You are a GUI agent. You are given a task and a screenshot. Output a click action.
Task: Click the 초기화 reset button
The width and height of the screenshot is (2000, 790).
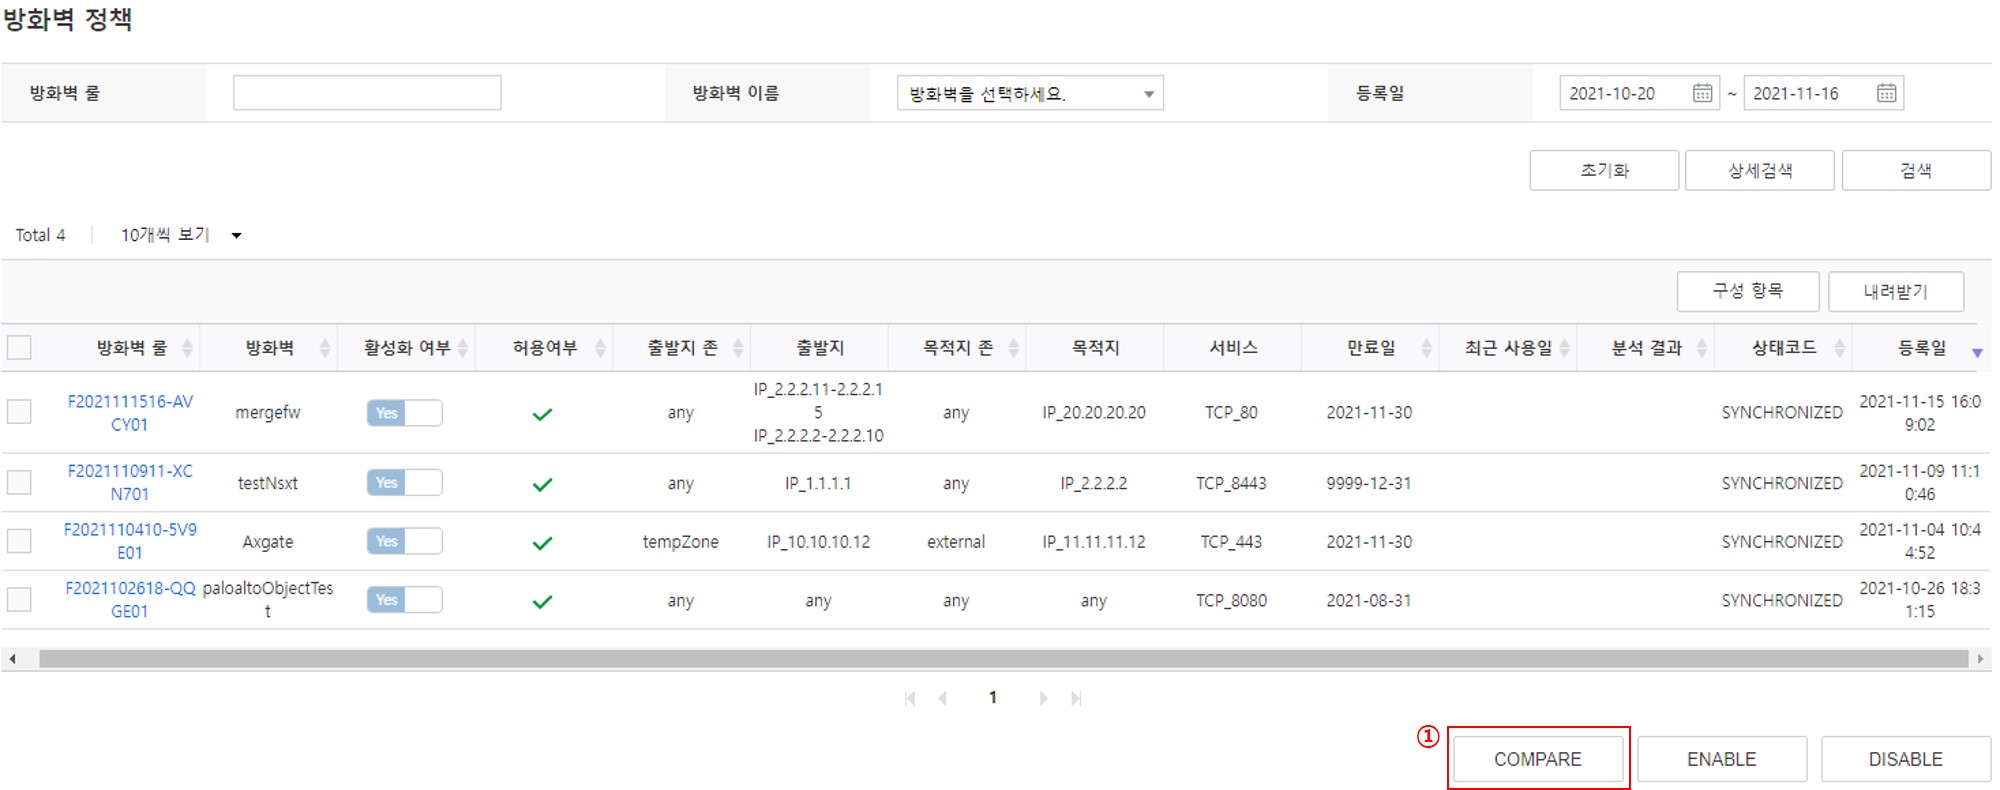coord(1604,170)
